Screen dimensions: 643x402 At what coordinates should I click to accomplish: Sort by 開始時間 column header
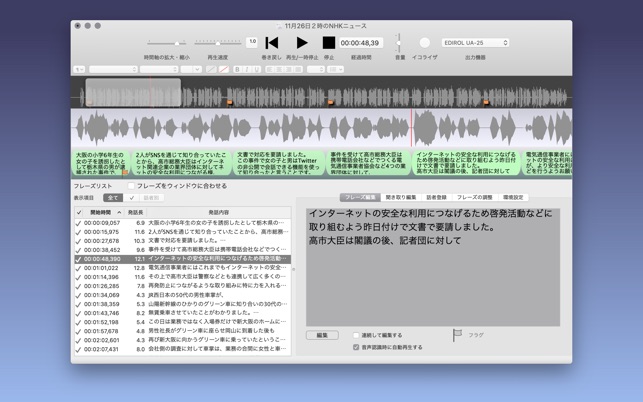click(104, 212)
